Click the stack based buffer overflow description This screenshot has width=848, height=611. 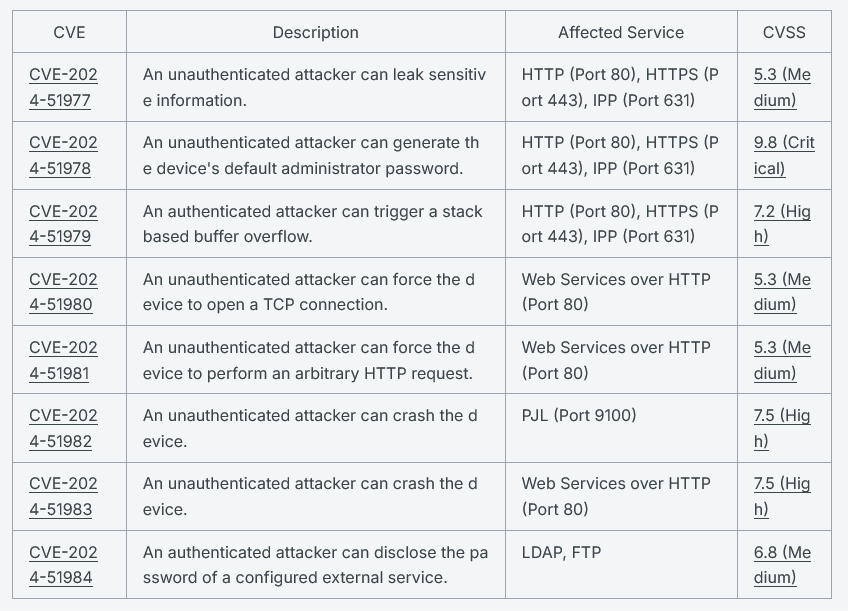[x=313, y=223]
